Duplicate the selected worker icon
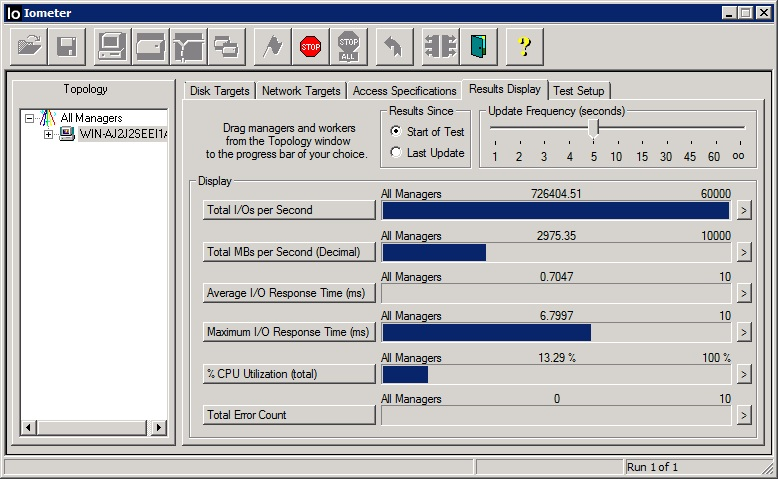 227,47
